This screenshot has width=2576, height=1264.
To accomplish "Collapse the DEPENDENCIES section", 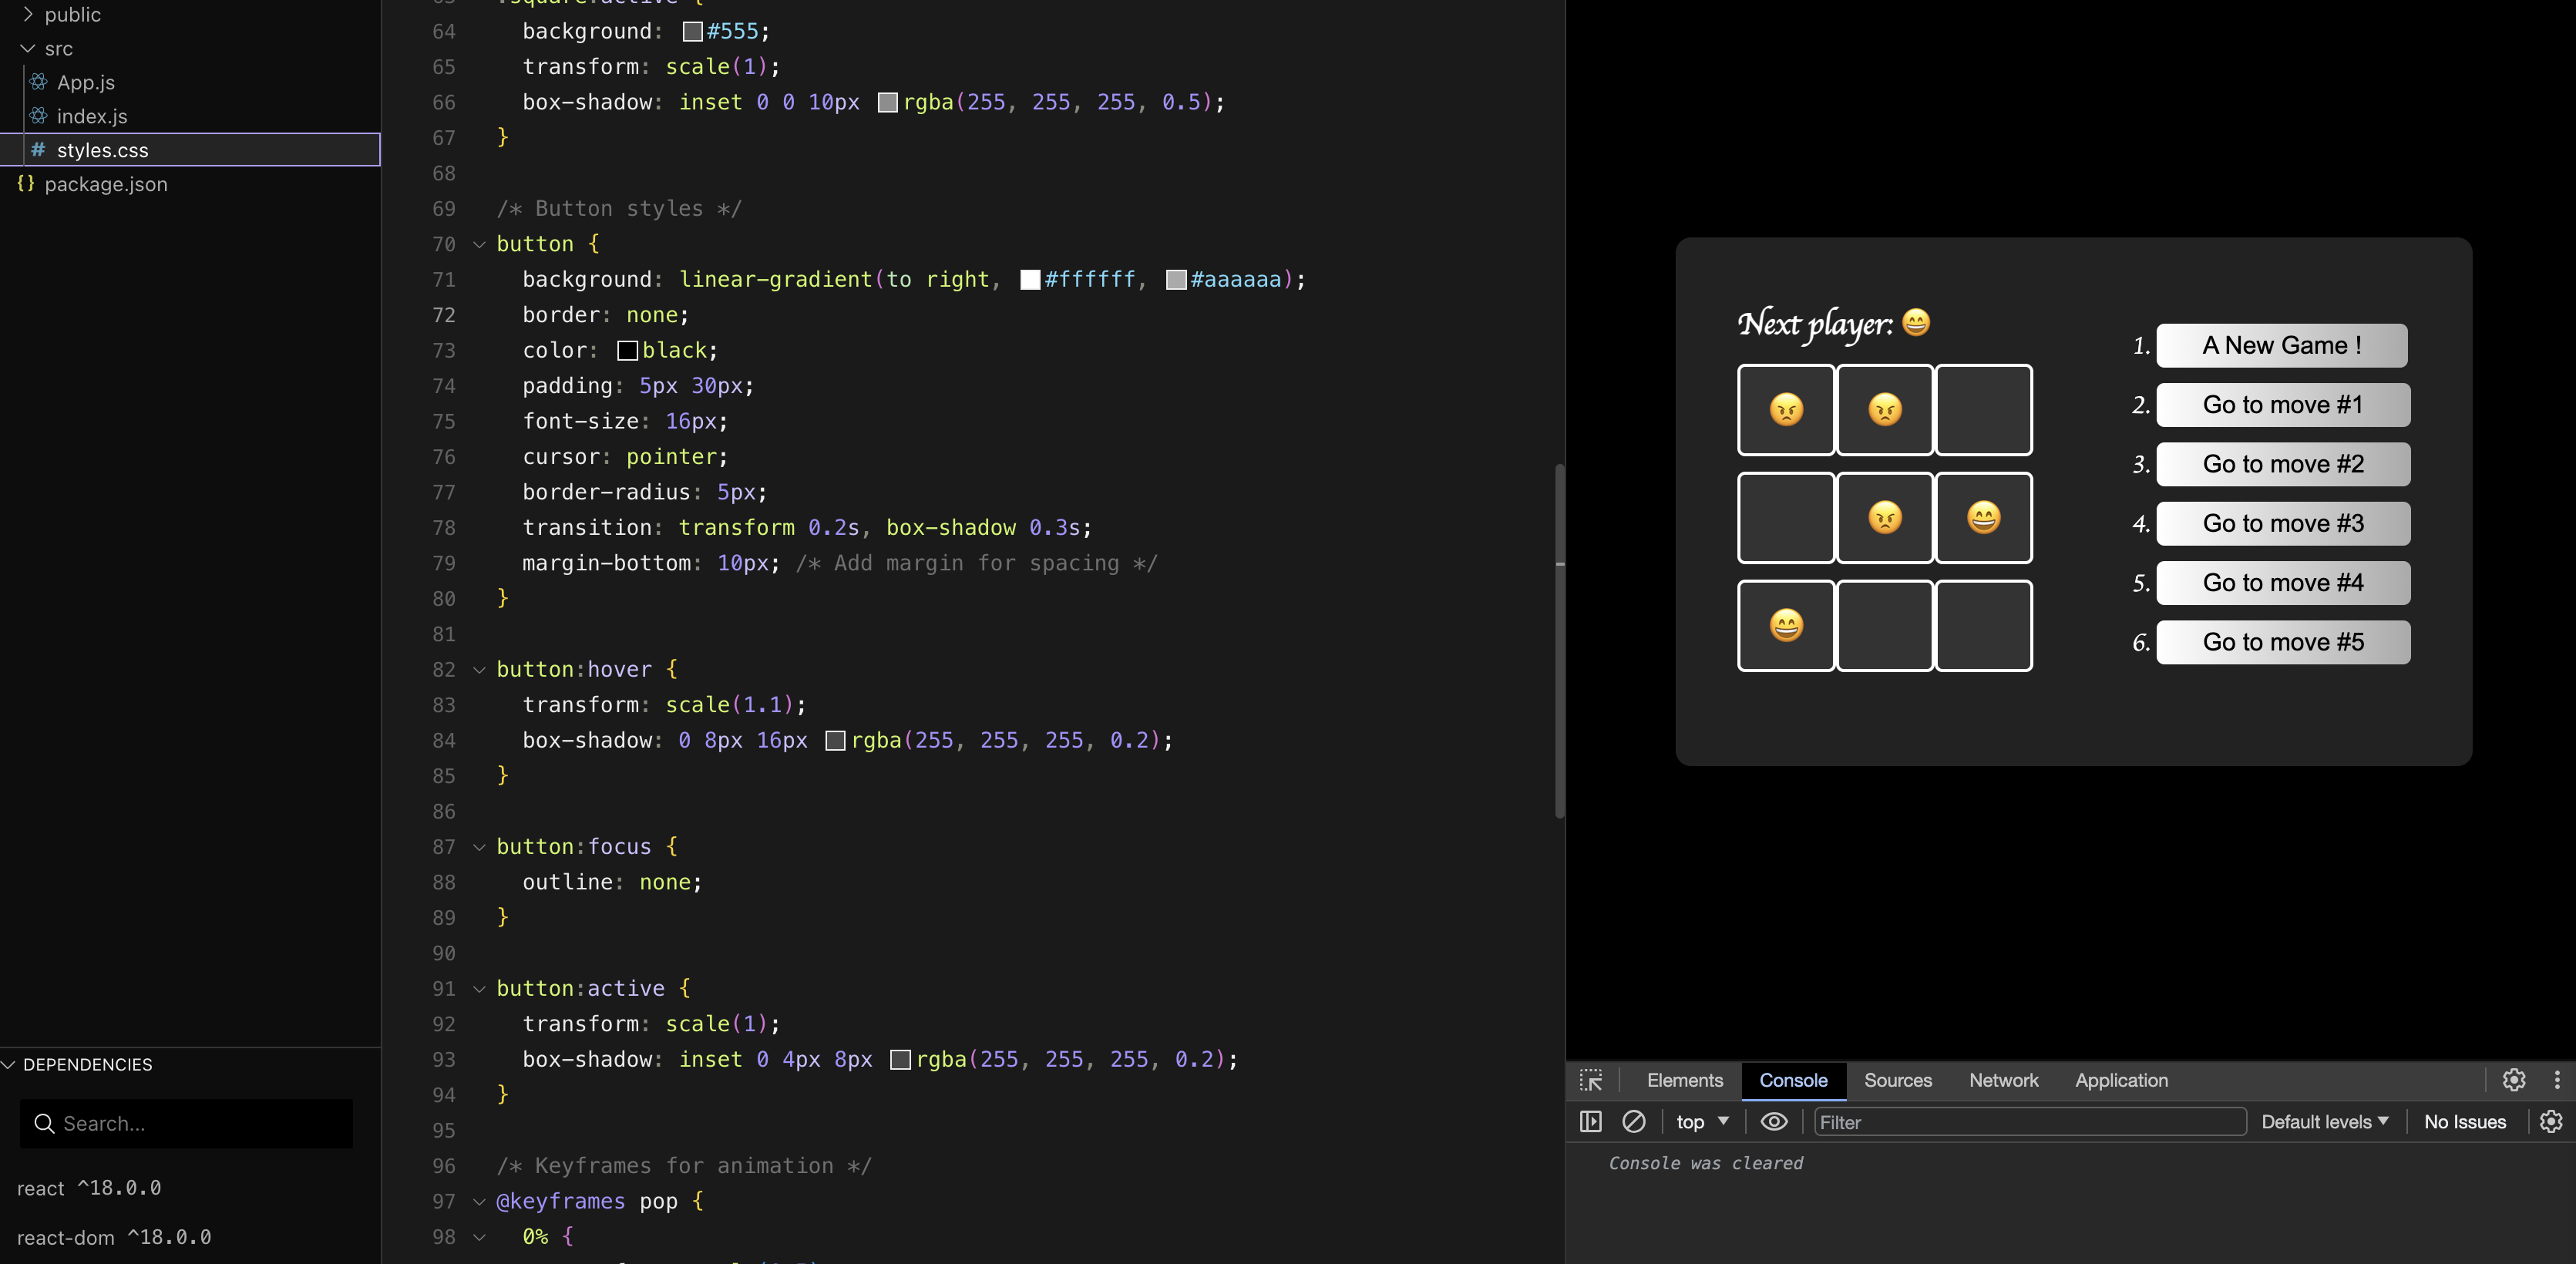I will (x=12, y=1065).
